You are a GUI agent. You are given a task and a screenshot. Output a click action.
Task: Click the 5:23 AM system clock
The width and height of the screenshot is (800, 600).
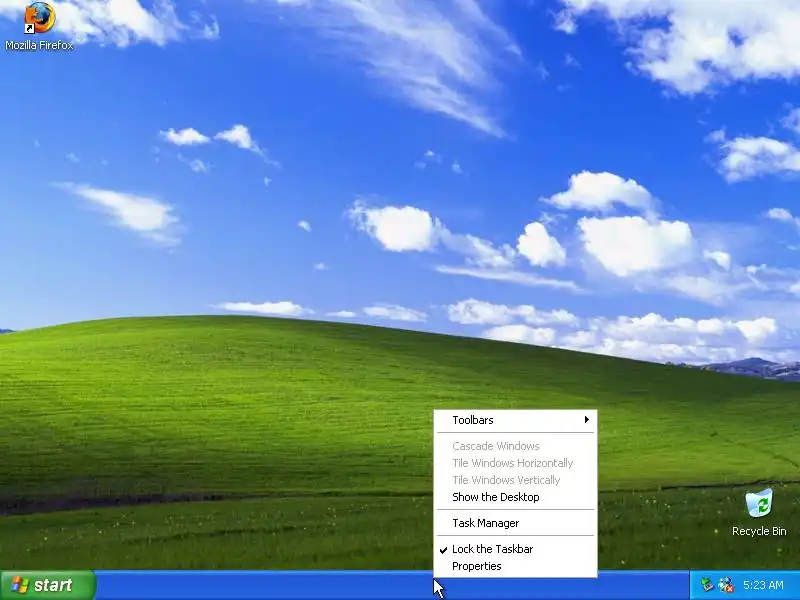coord(763,585)
